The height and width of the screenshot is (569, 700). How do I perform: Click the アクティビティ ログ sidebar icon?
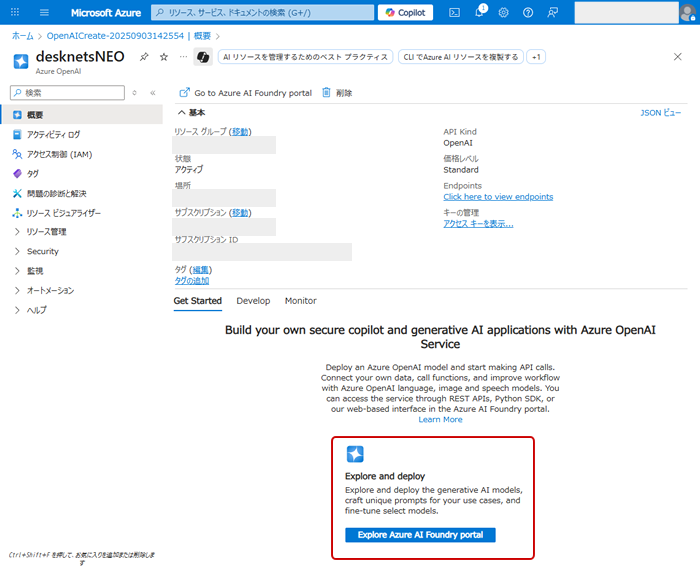tap(17, 134)
